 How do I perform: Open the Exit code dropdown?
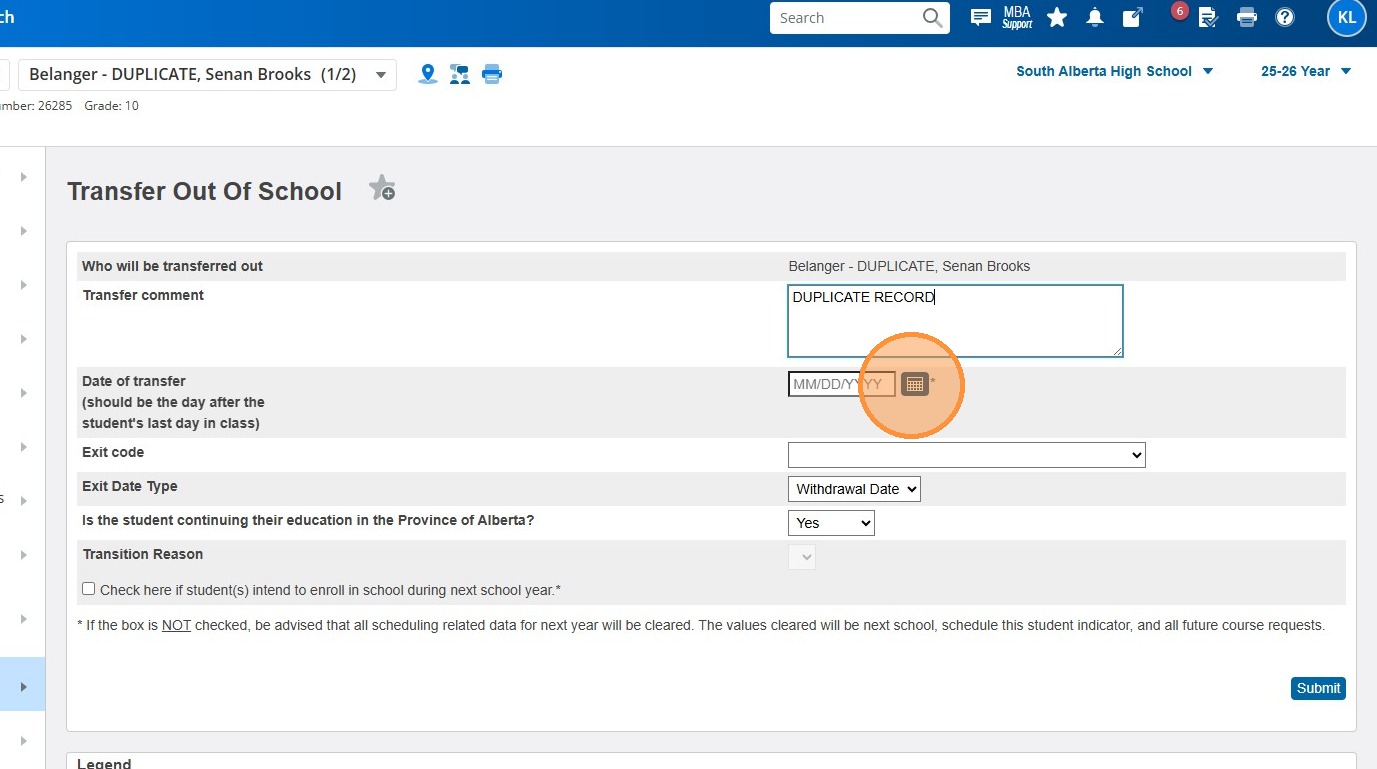(x=966, y=455)
